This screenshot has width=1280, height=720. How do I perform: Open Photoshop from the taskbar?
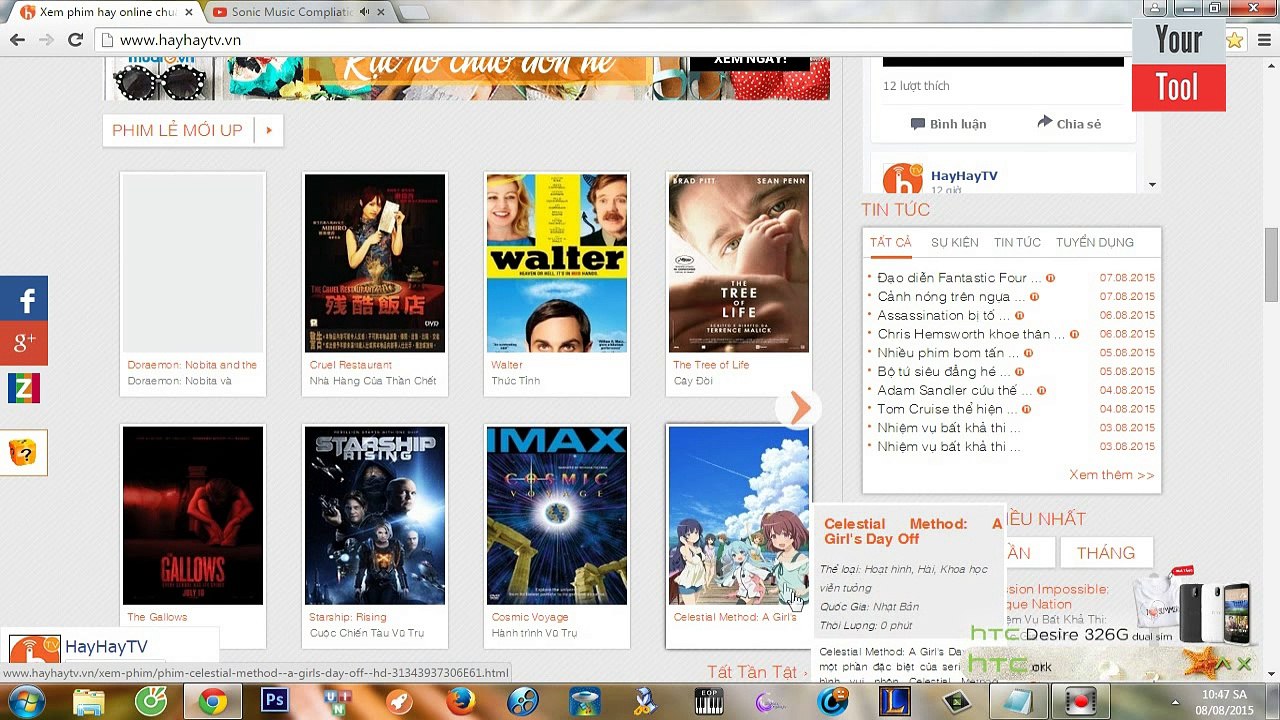[x=274, y=701]
